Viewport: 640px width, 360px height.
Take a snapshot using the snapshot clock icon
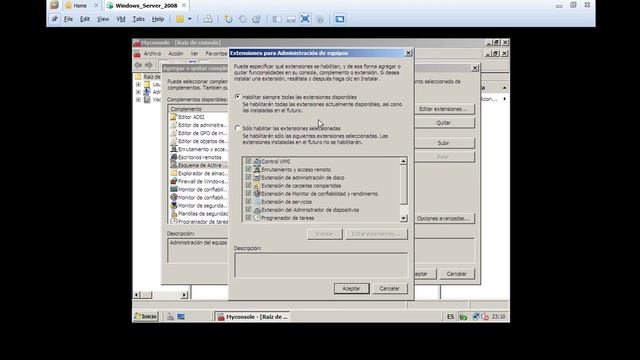point(229,19)
